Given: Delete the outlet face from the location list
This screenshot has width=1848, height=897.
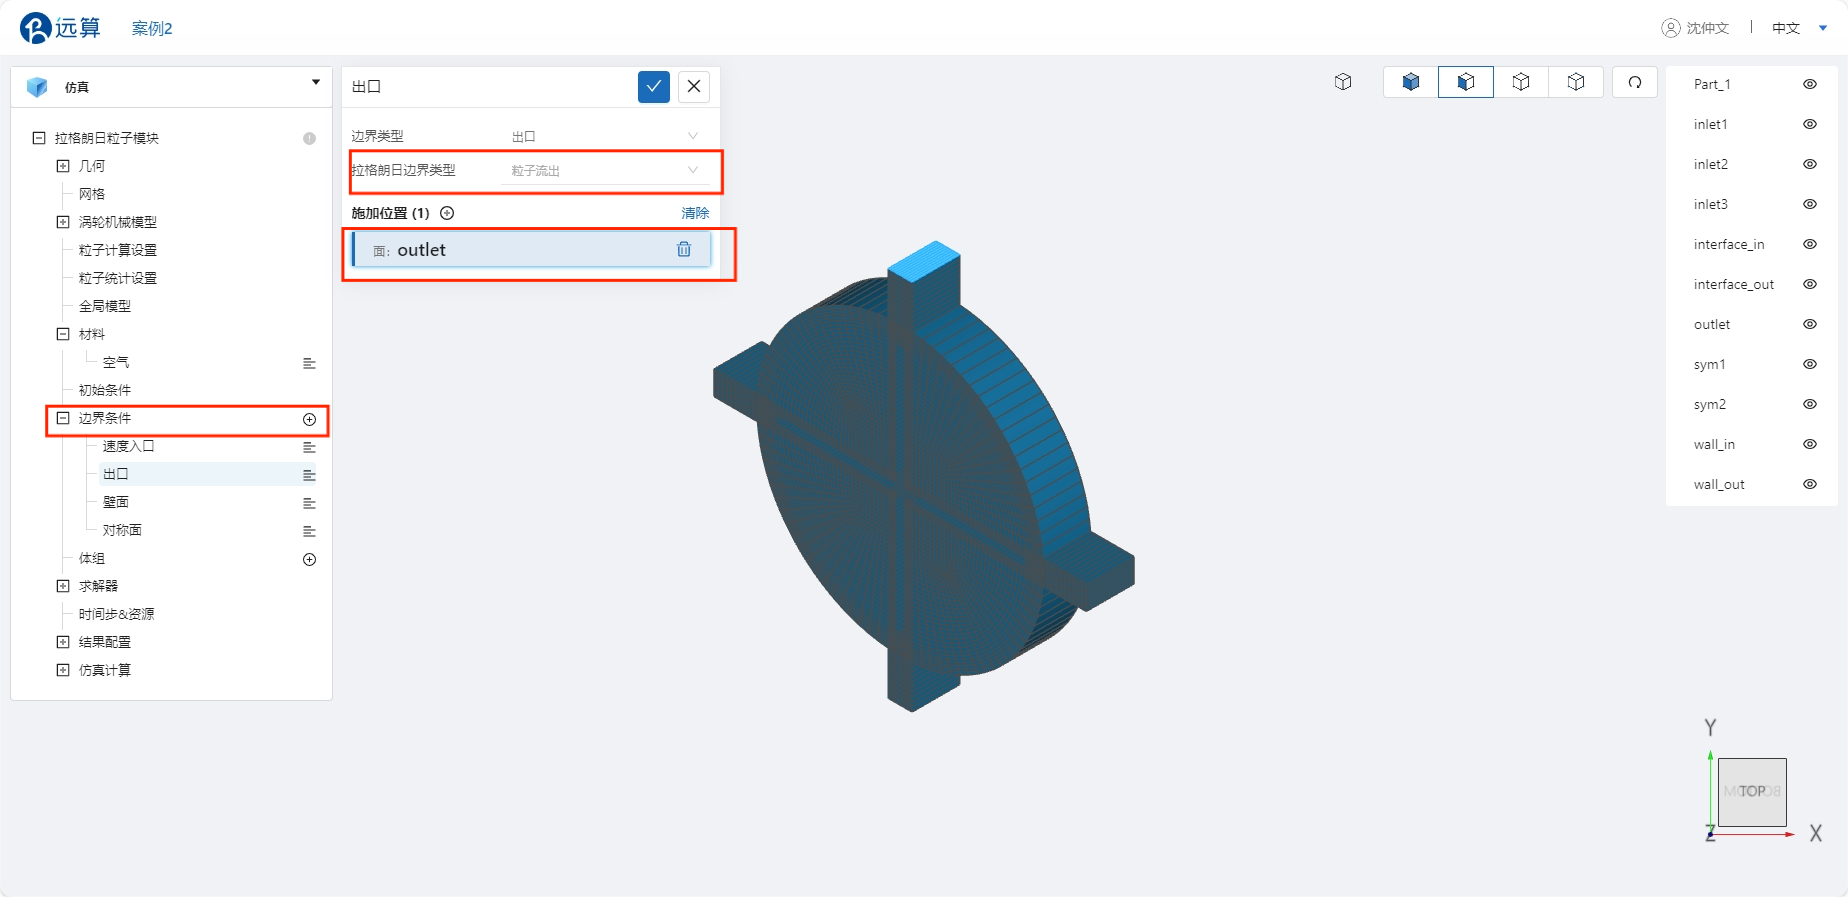Looking at the screenshot, I should [x=684, y=249].
